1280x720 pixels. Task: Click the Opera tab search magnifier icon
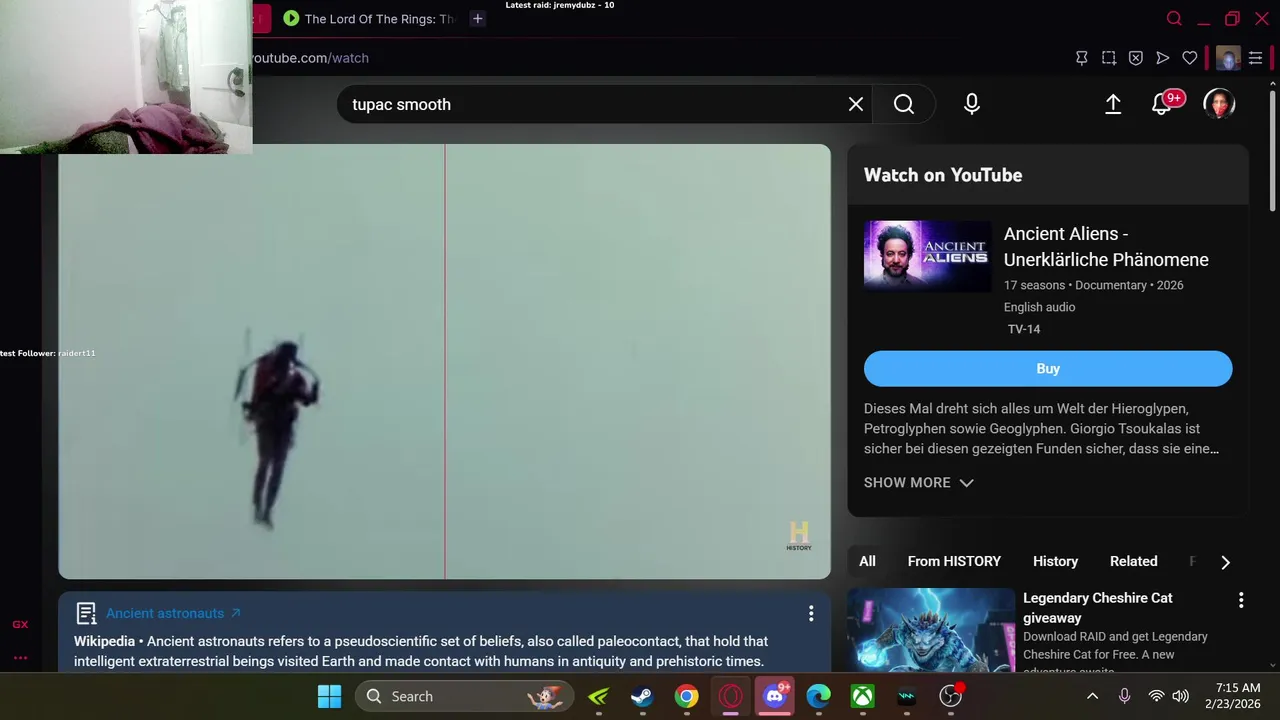pyautogui.click(x=1175, y=18)
